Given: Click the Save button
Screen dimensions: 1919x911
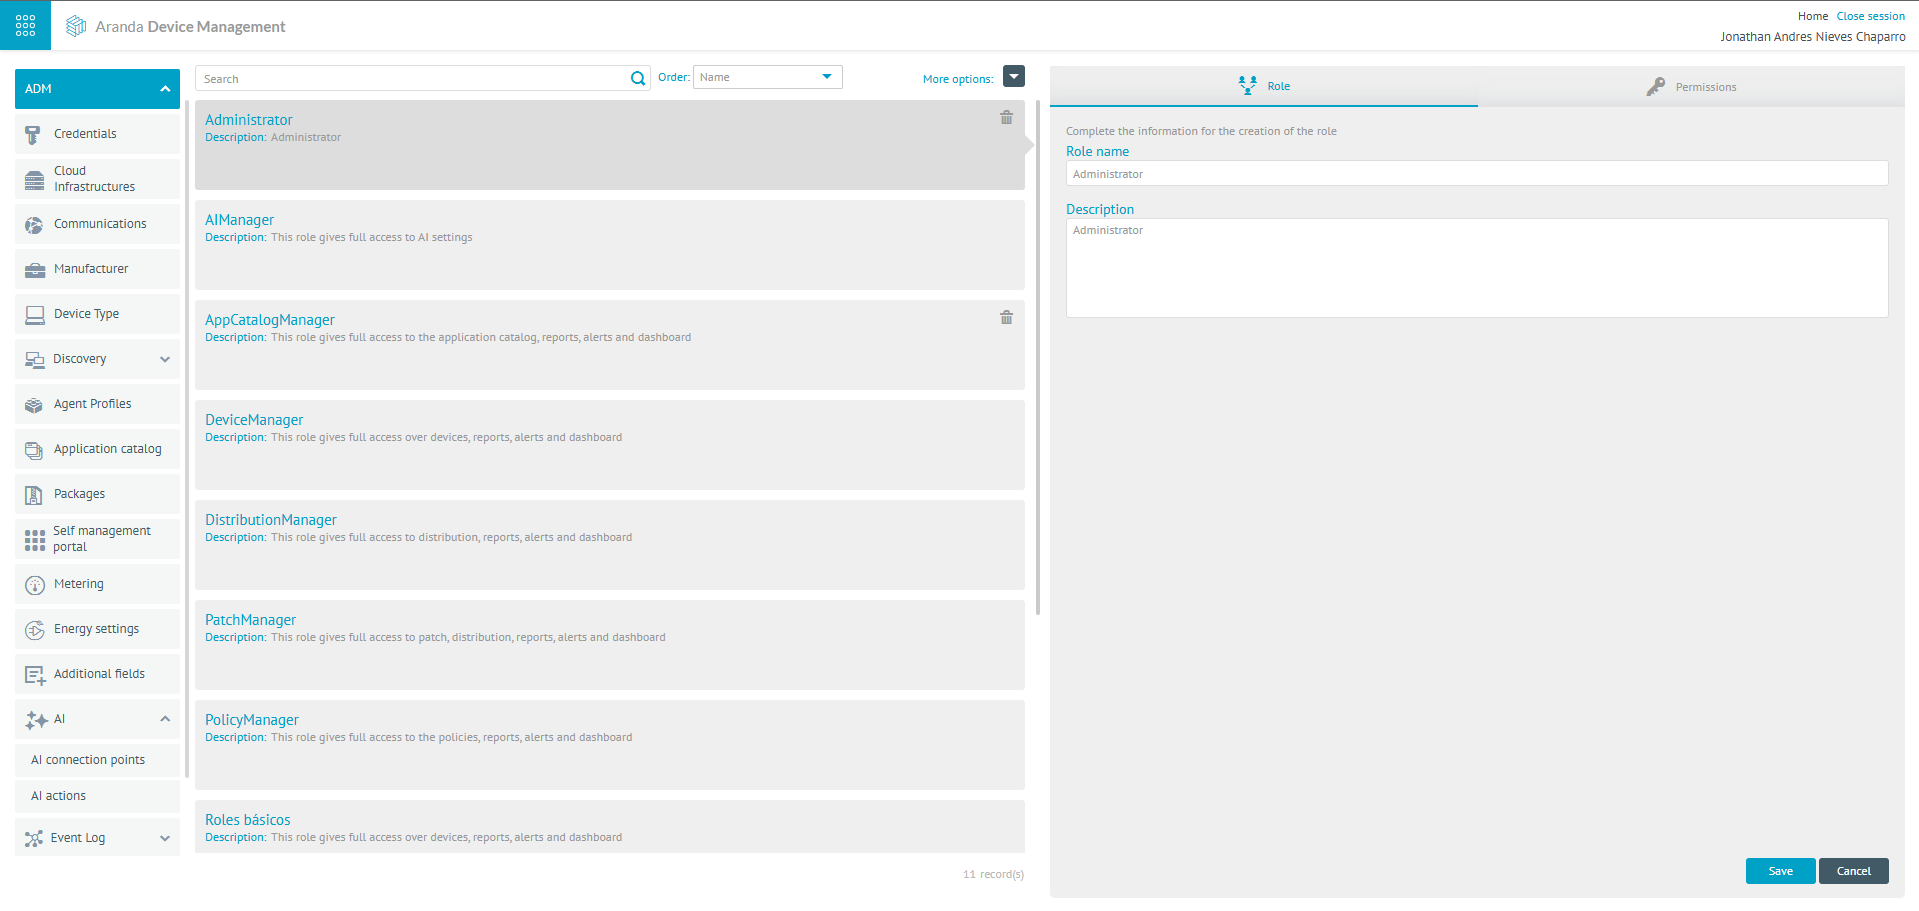Looking at the screenshot, I should coord(1780,871).
